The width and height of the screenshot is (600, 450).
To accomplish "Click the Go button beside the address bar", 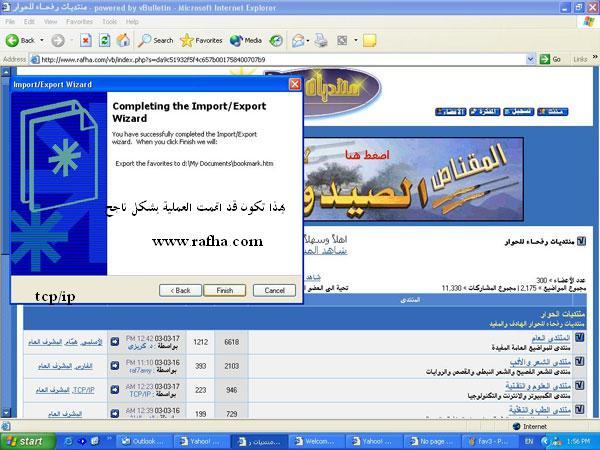I will (x=550, y=59).
